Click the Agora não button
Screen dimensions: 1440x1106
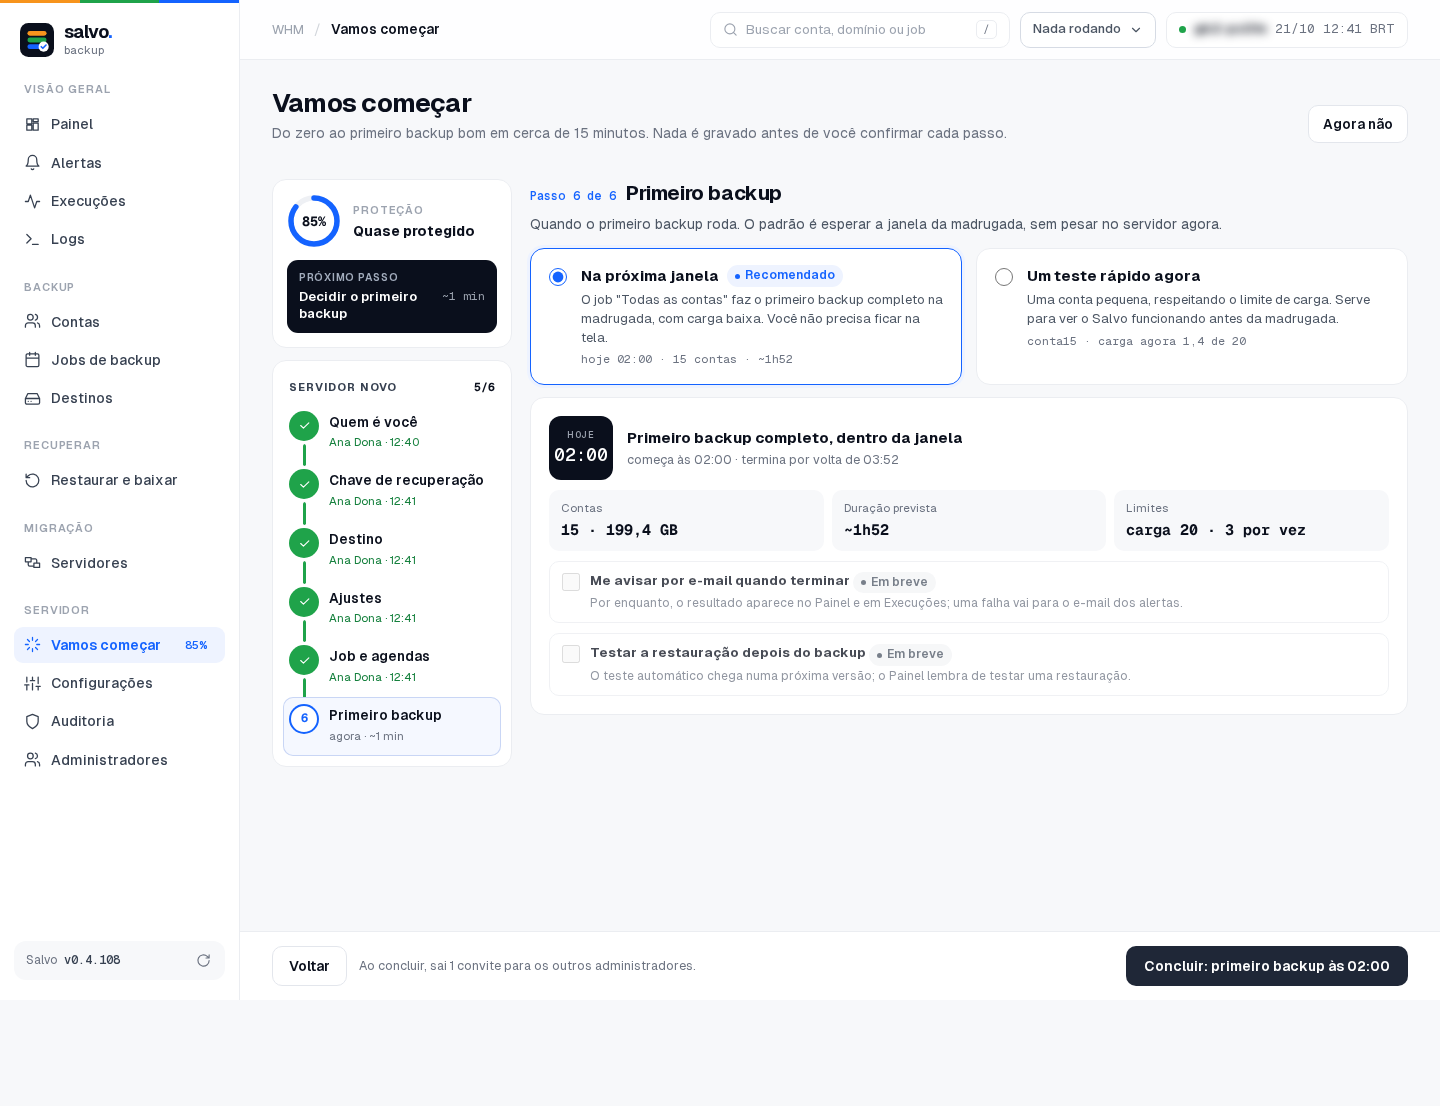tap(1358, 124)
